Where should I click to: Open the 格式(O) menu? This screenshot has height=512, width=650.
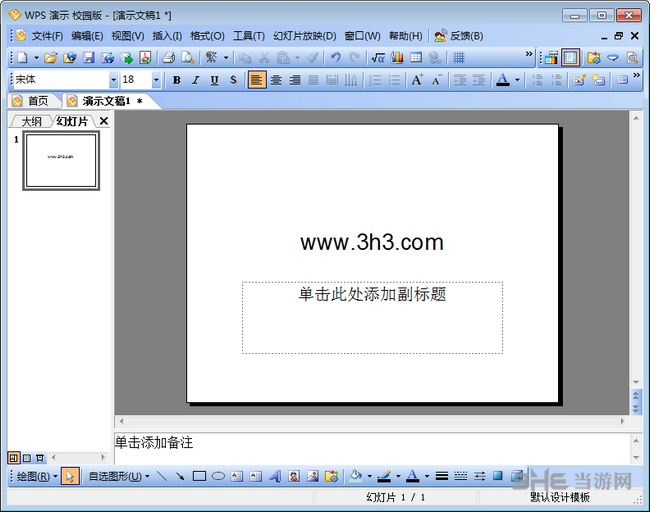click(x=207, y=36)
